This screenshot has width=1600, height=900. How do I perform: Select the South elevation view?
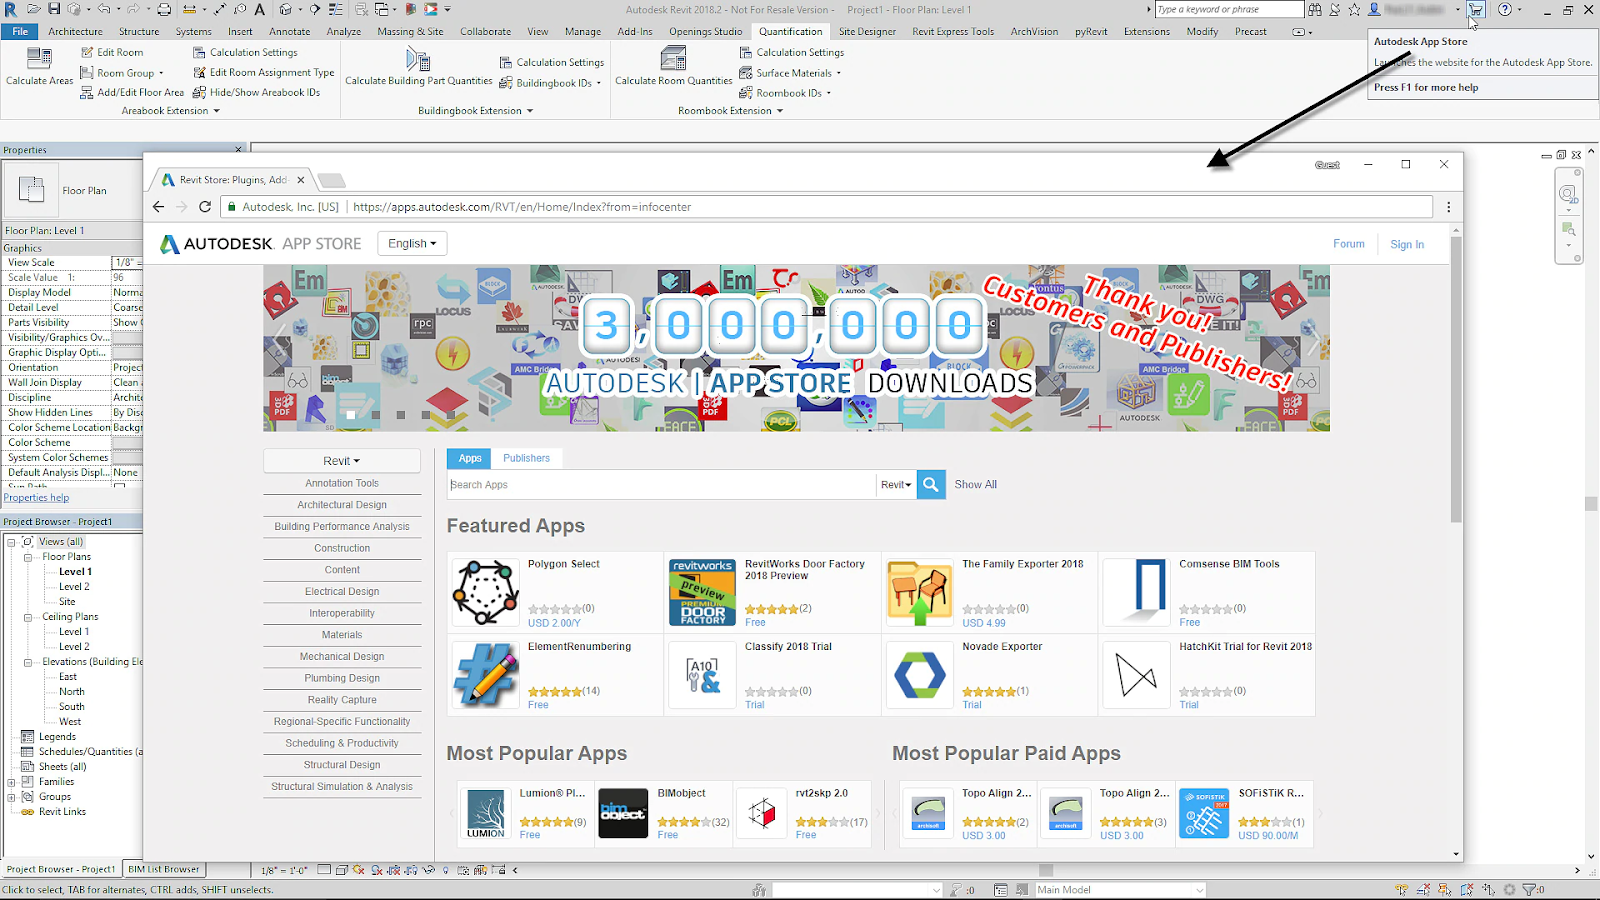[71, 707]
